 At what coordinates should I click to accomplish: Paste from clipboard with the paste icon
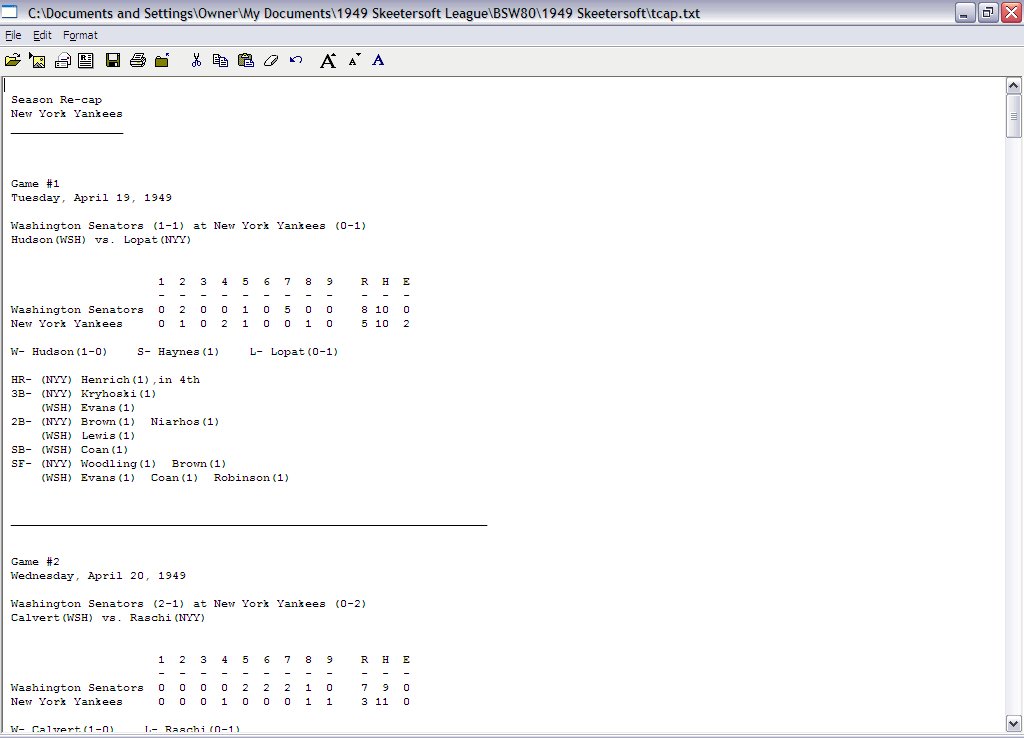(x=246, y=61)
